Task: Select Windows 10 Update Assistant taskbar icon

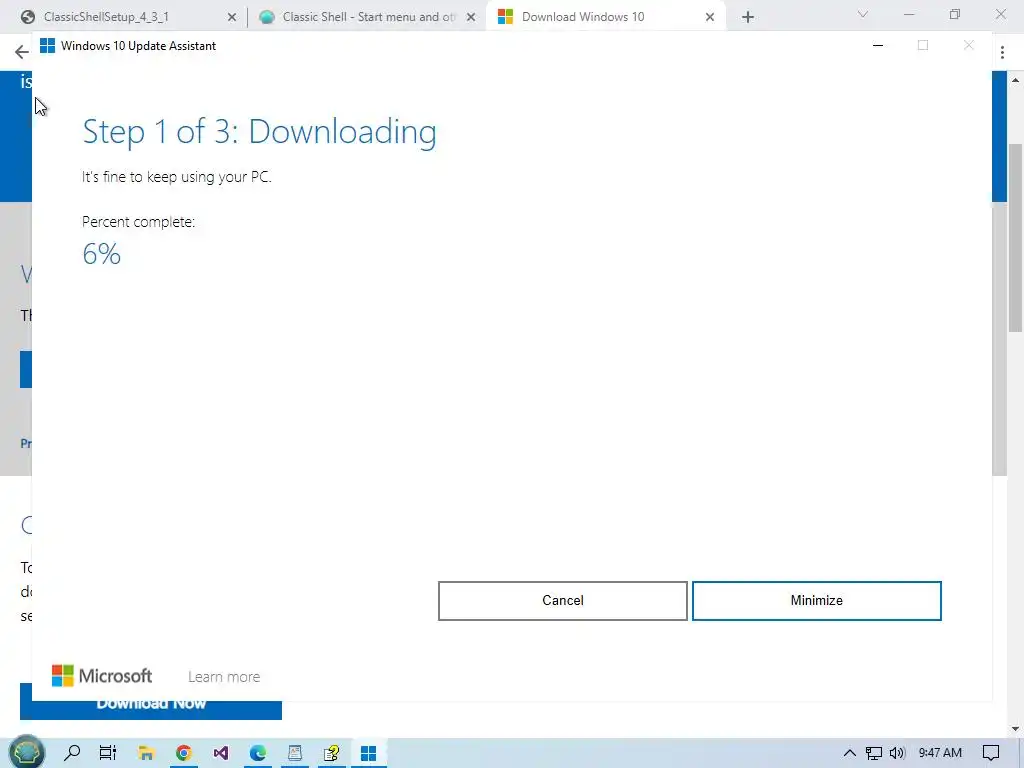Action: pyautogui.click(x=368, y=753)
